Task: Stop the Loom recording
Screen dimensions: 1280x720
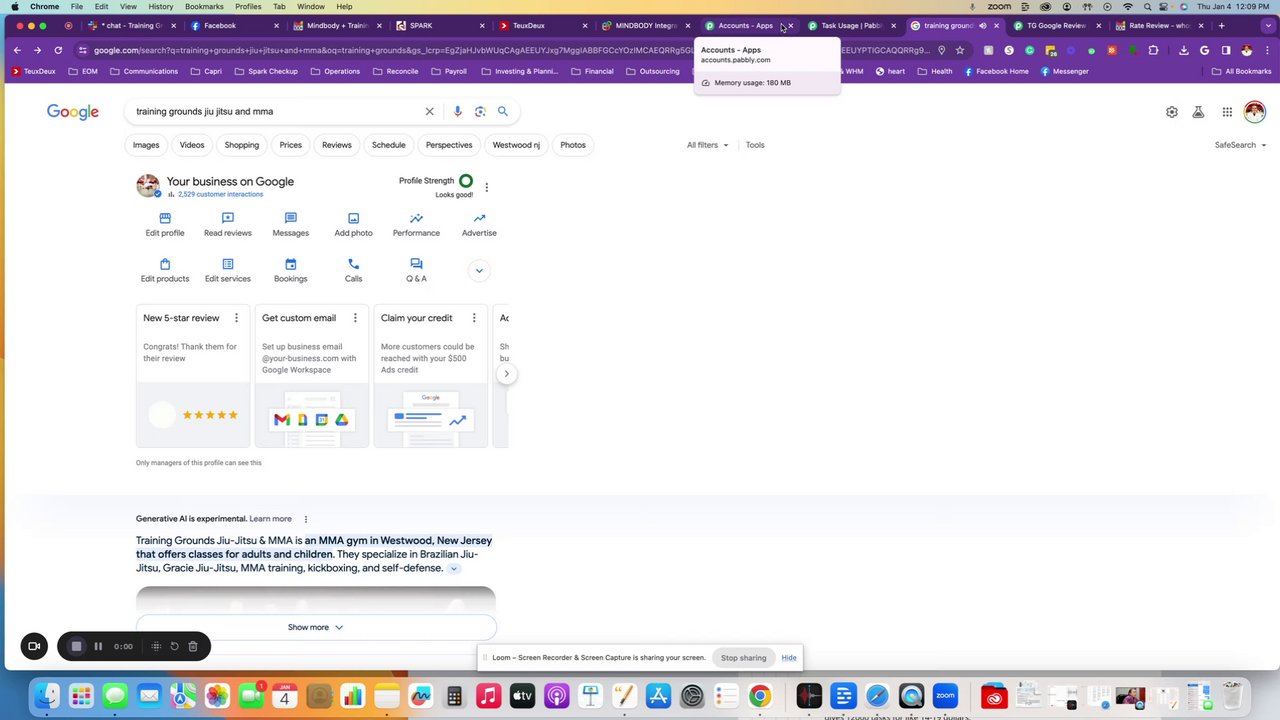Action: point(76,646)
